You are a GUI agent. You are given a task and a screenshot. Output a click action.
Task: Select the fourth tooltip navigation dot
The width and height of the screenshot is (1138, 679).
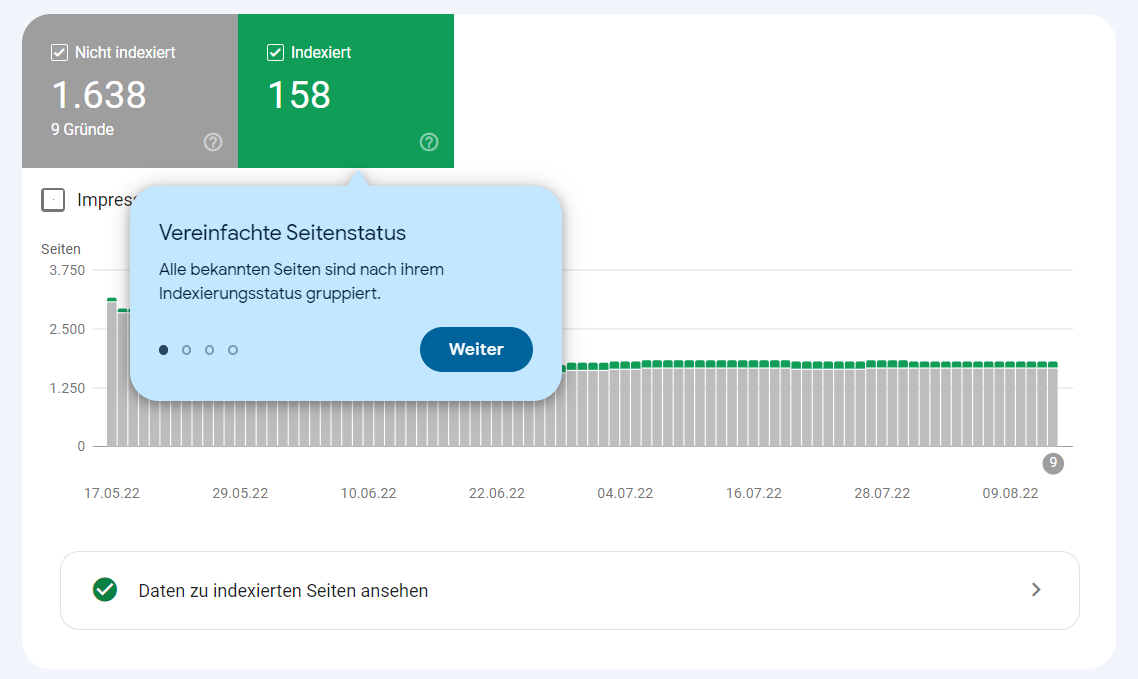click(232, 350)
